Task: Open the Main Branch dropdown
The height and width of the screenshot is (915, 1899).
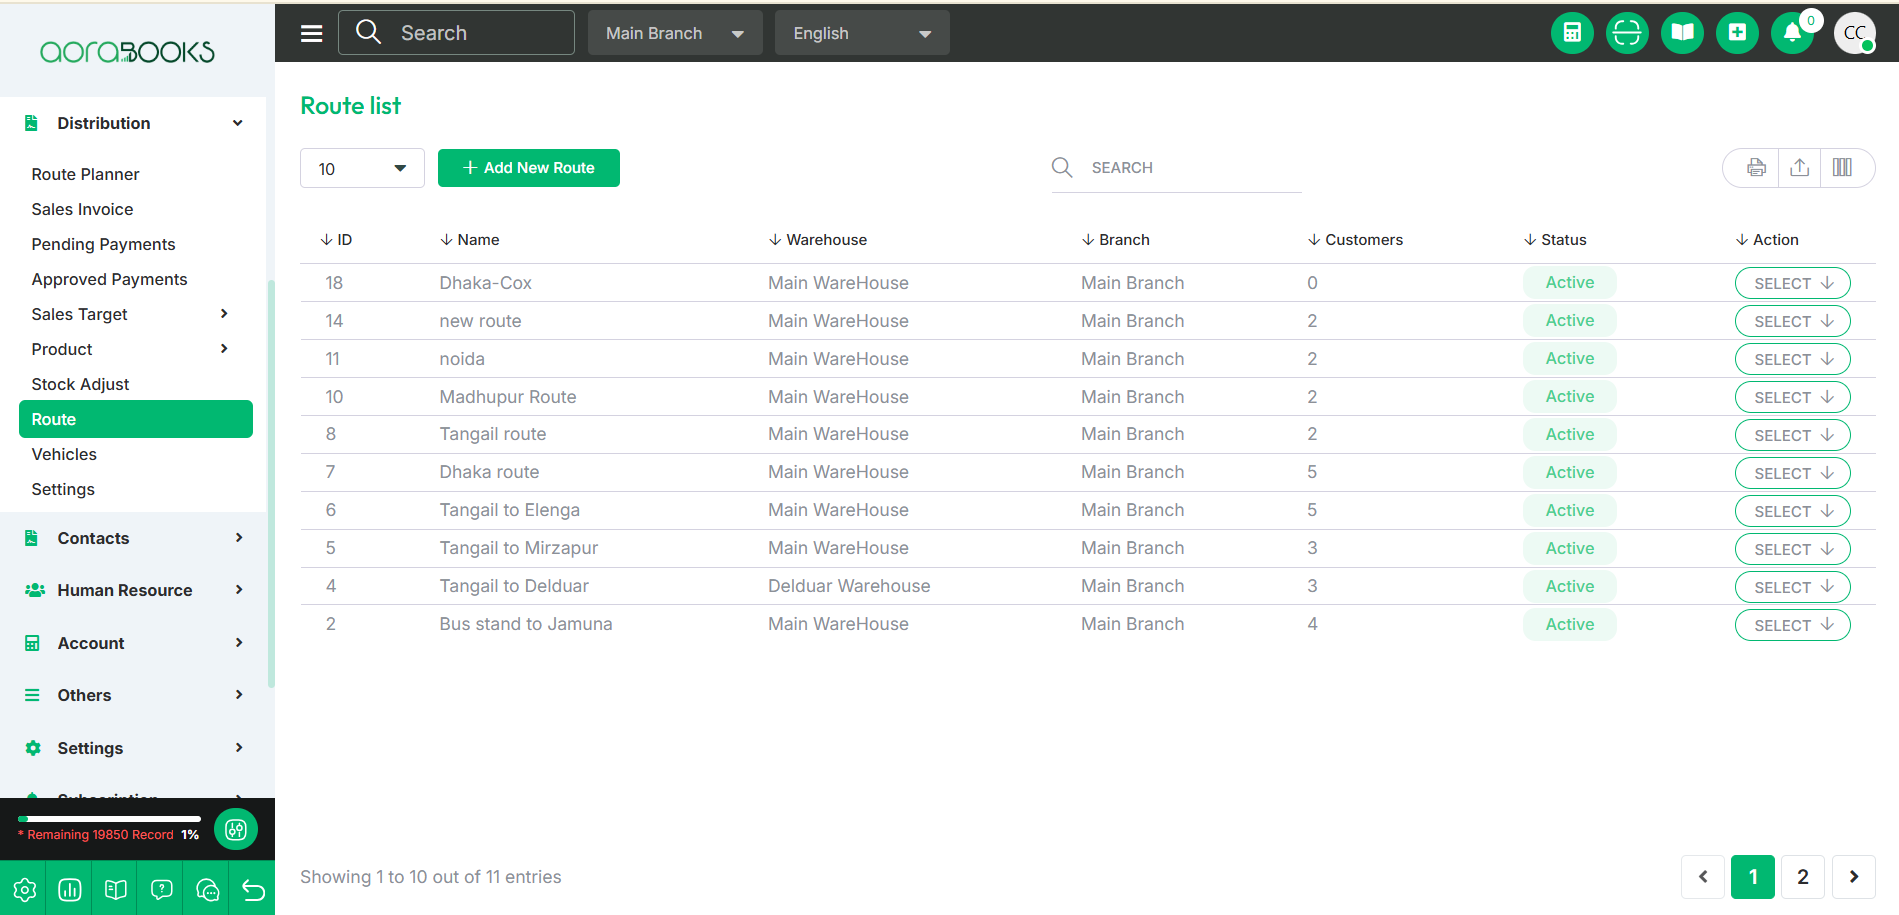Action: pyautogui.click(x=675, y=33)
